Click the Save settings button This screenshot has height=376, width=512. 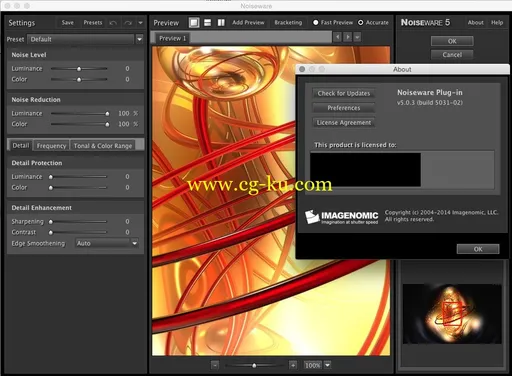(x=68, y=23)
